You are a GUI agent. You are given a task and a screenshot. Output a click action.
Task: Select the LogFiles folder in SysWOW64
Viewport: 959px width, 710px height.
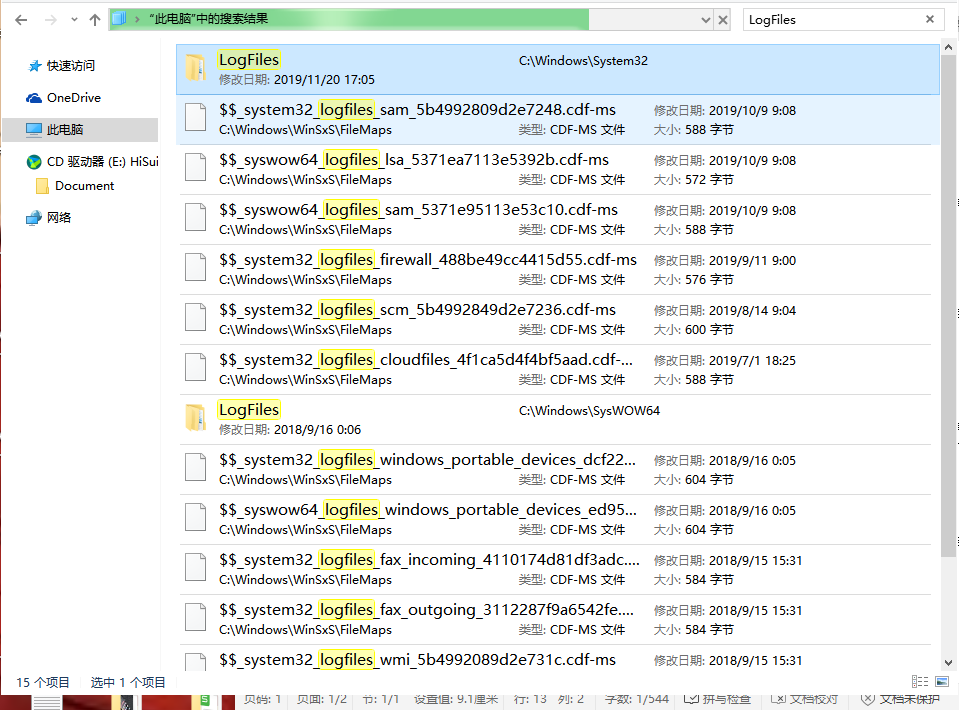click(249, 410)
